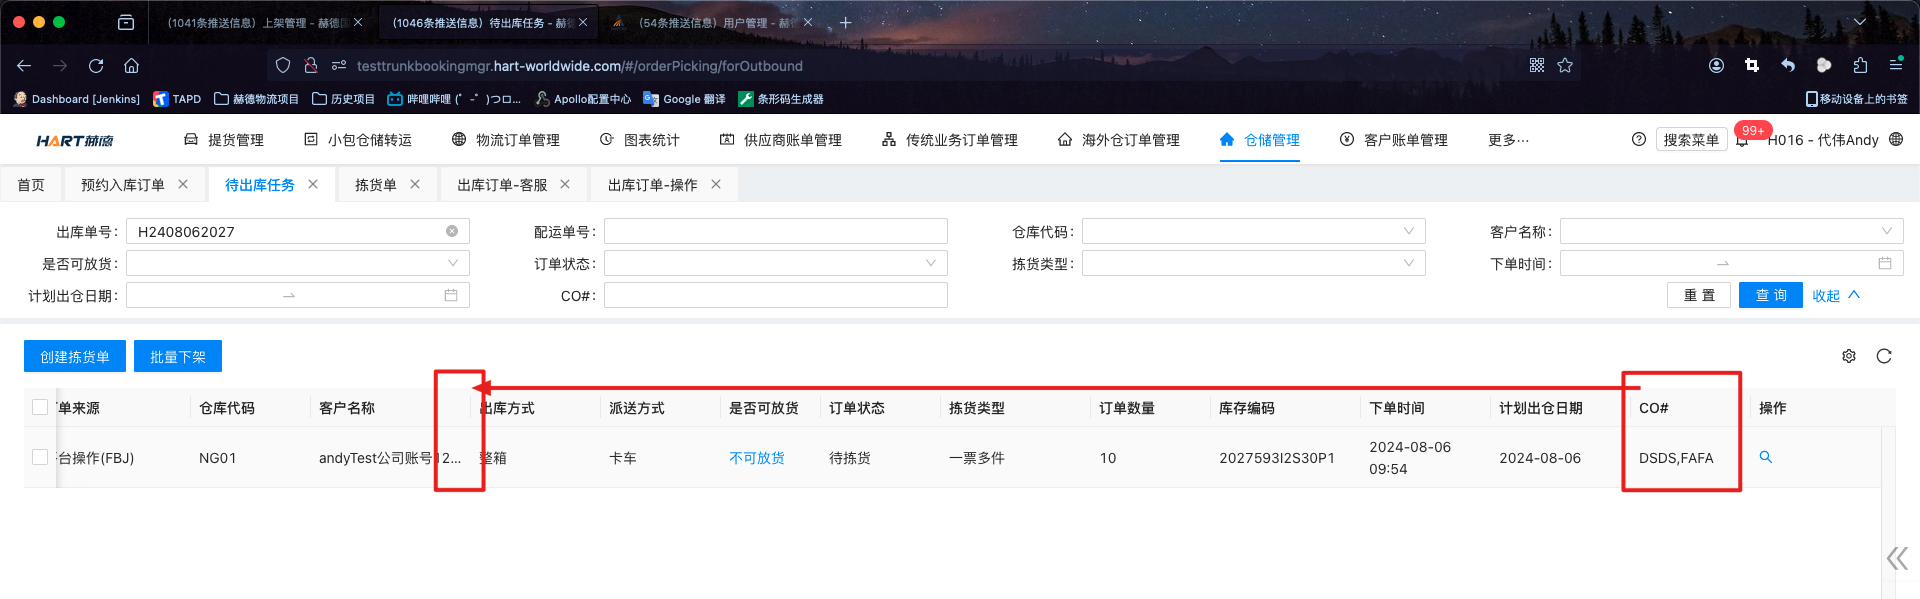Click the magnifier icon in the 操作 column
The image size is (1920, 599).
pos(1766,457)
